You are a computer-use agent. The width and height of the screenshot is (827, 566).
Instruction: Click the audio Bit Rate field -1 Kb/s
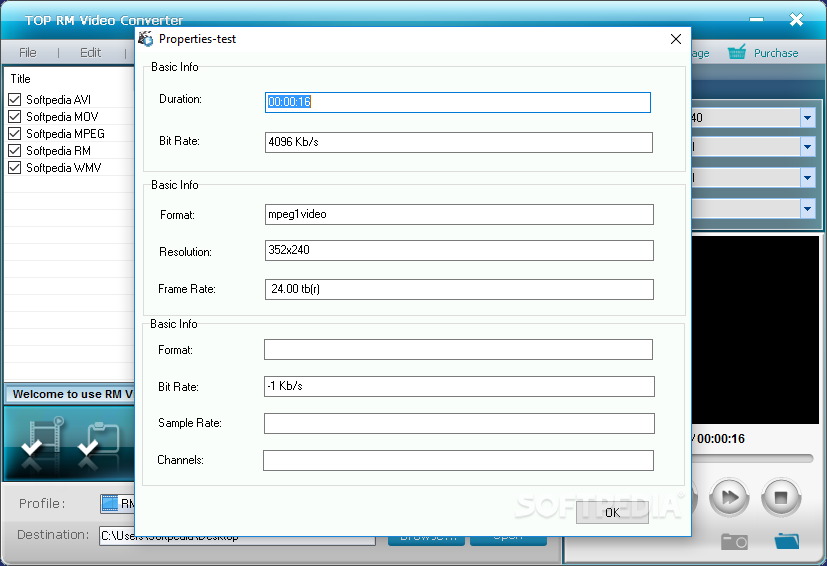point(459,386)
